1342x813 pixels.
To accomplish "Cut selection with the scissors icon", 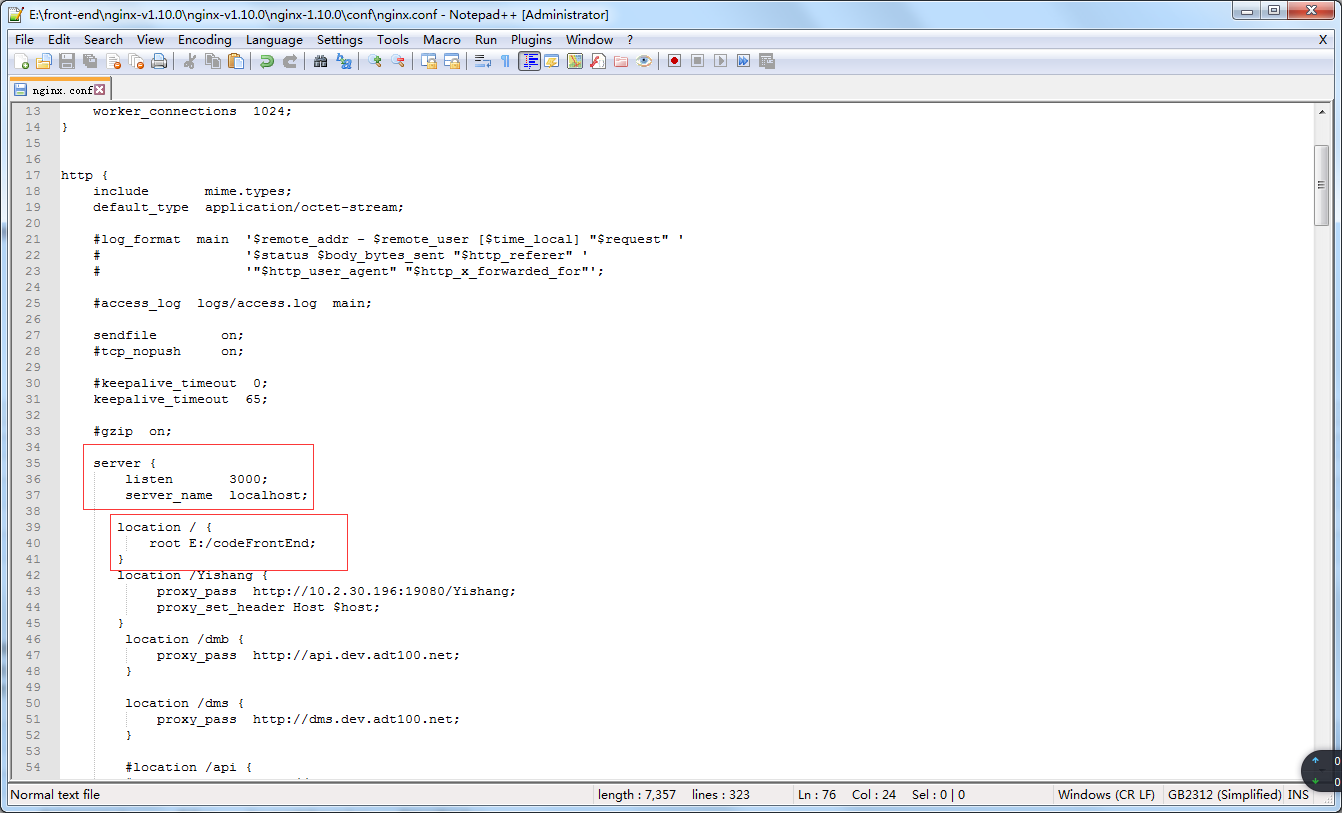I will click(190, 61).
